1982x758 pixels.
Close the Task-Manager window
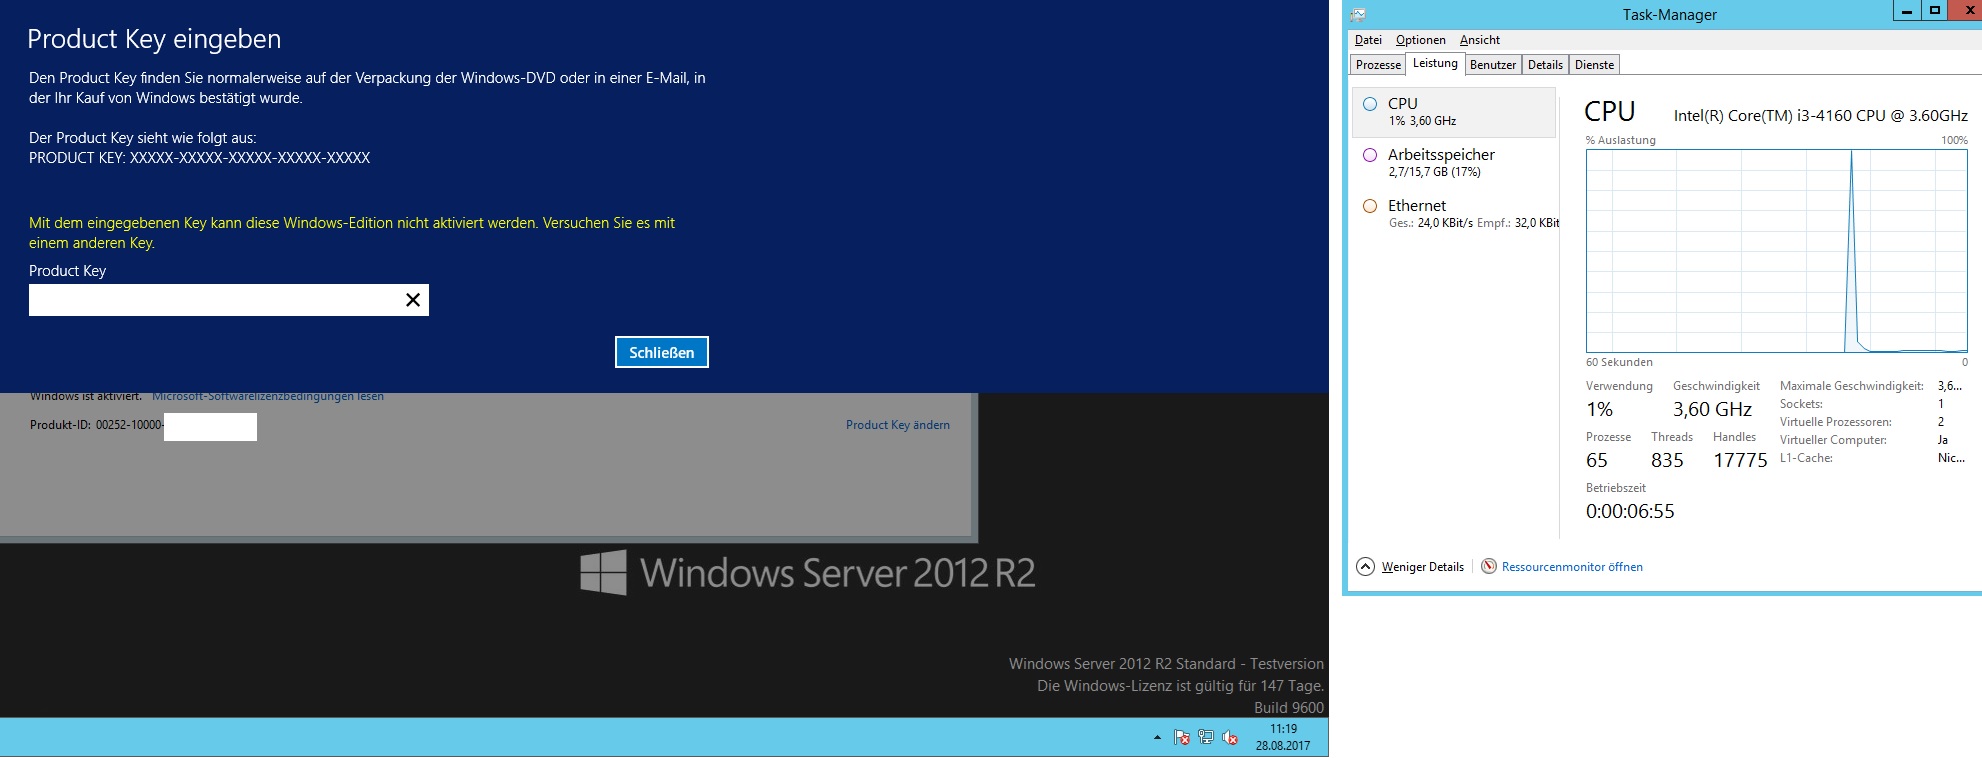(x=1966, y=11)
